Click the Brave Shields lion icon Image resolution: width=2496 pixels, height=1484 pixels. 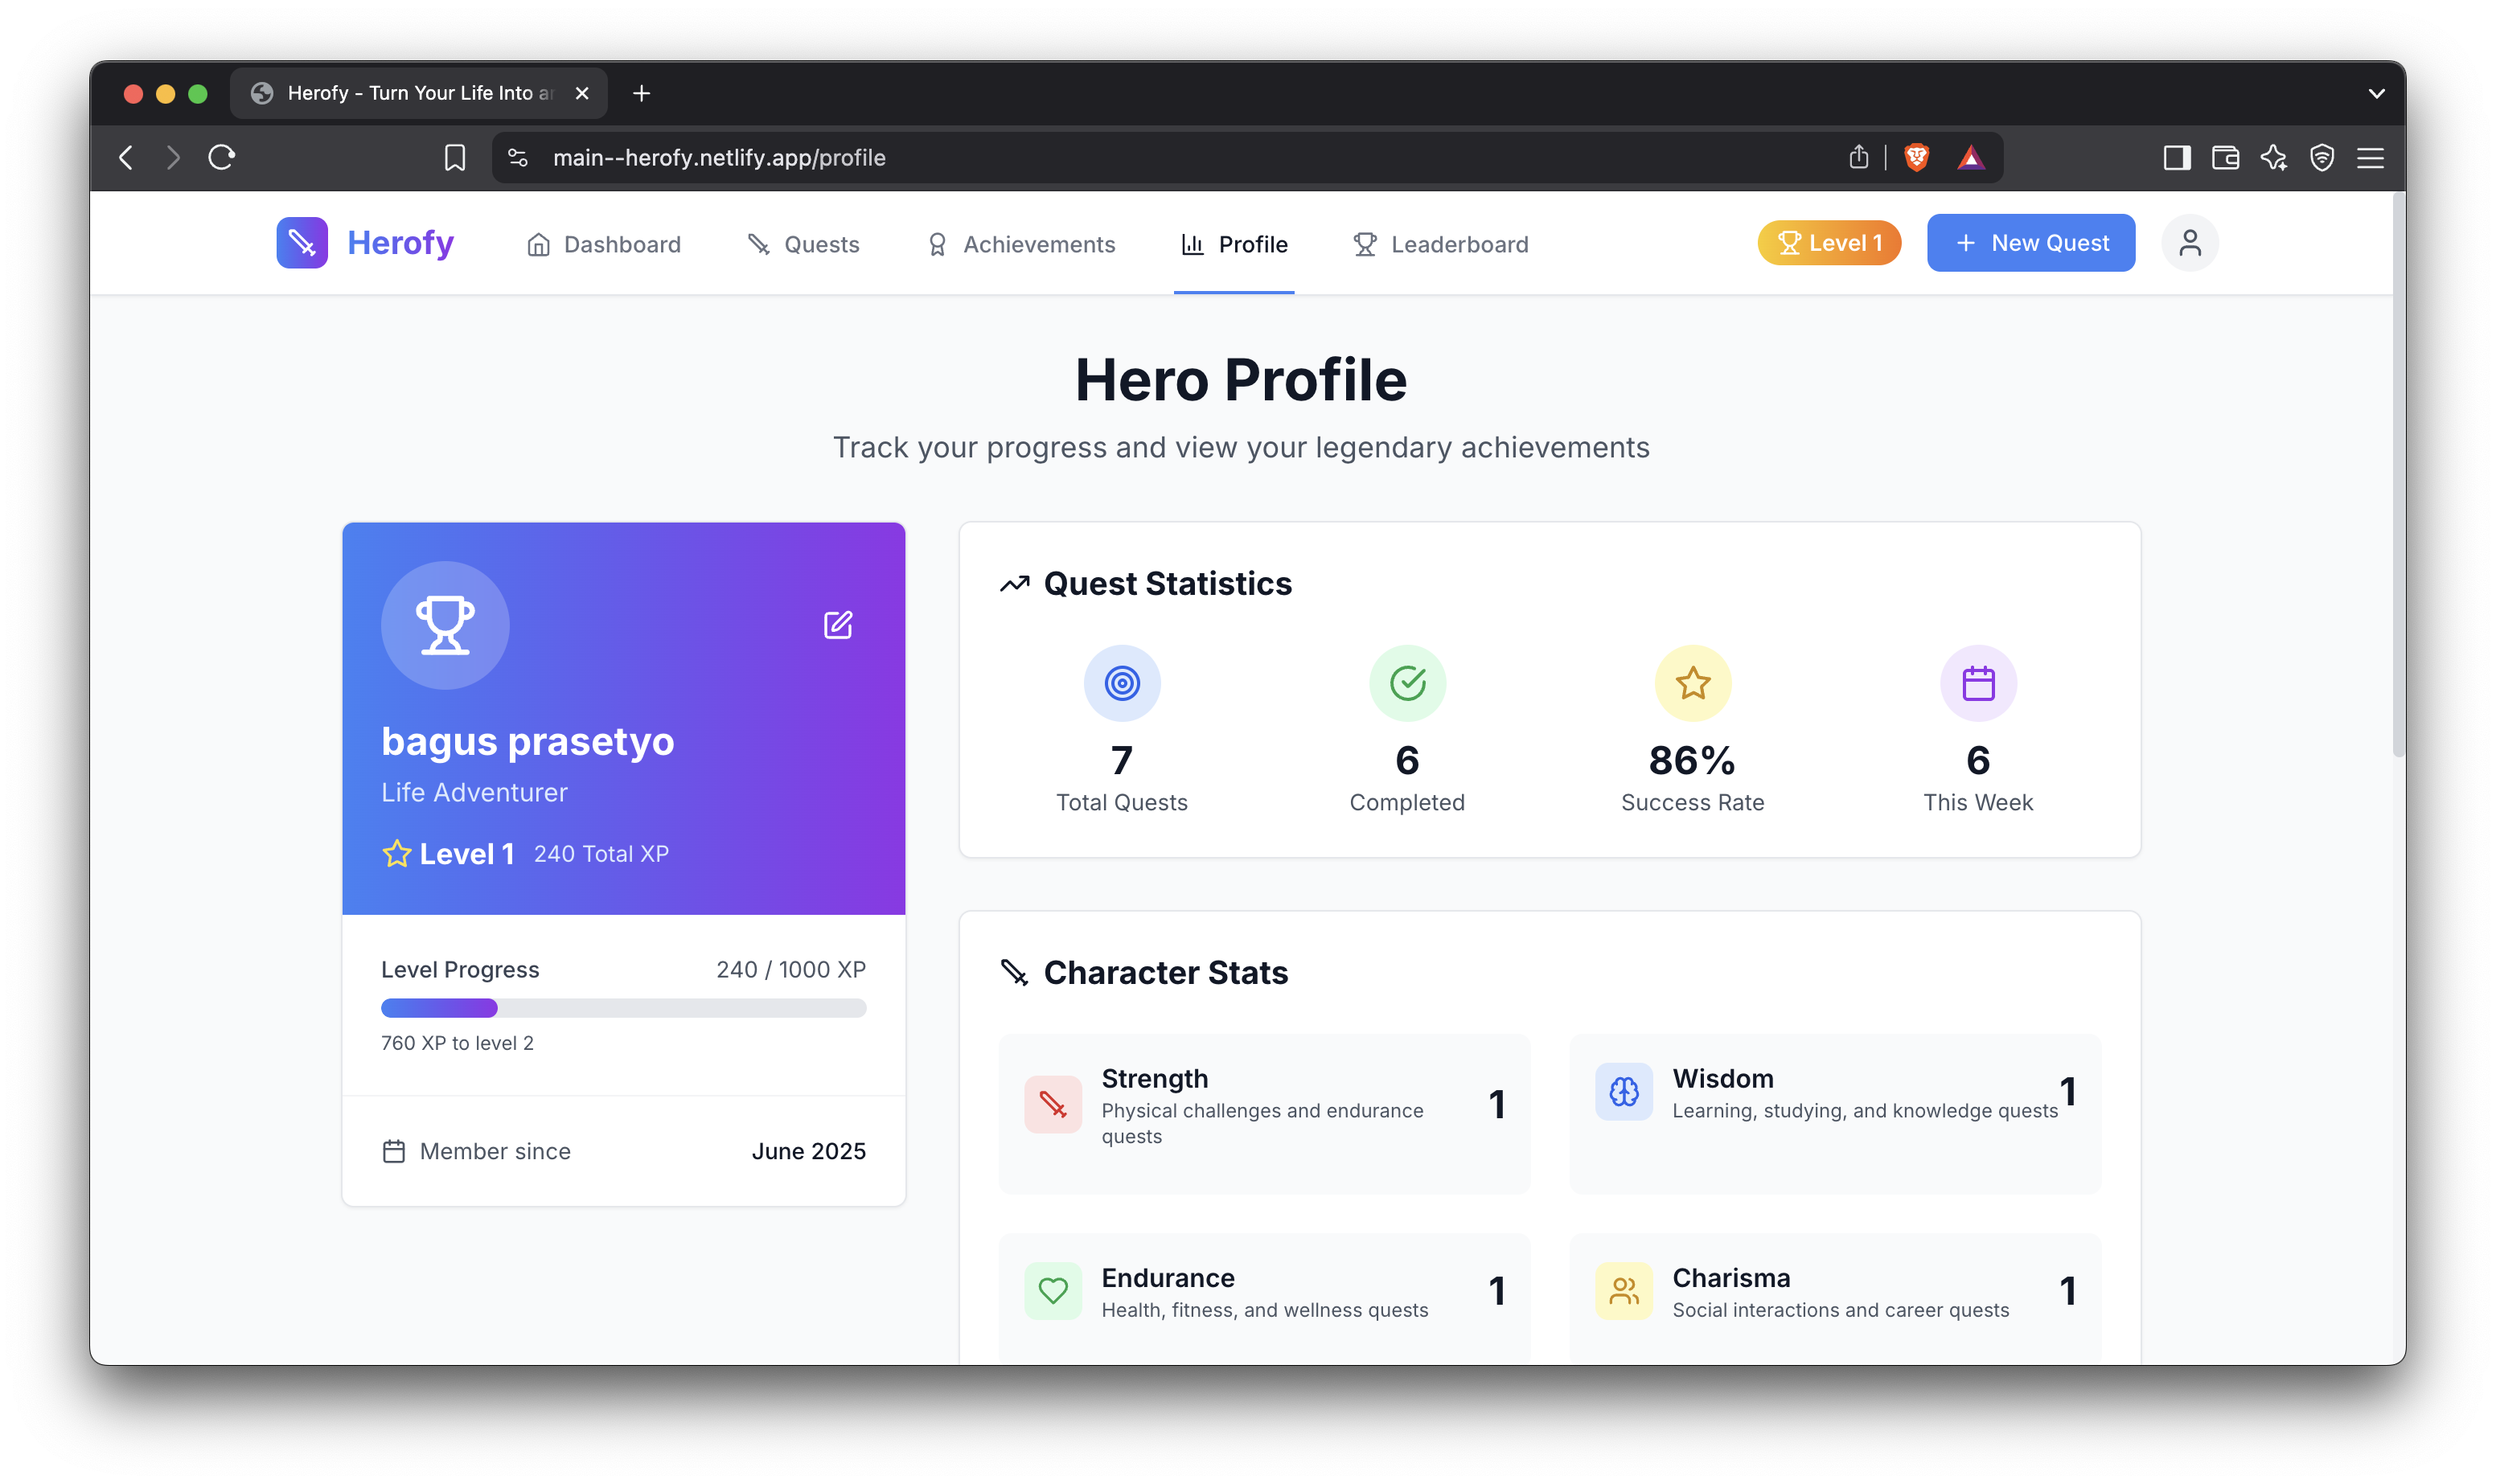pos(1916,157)
